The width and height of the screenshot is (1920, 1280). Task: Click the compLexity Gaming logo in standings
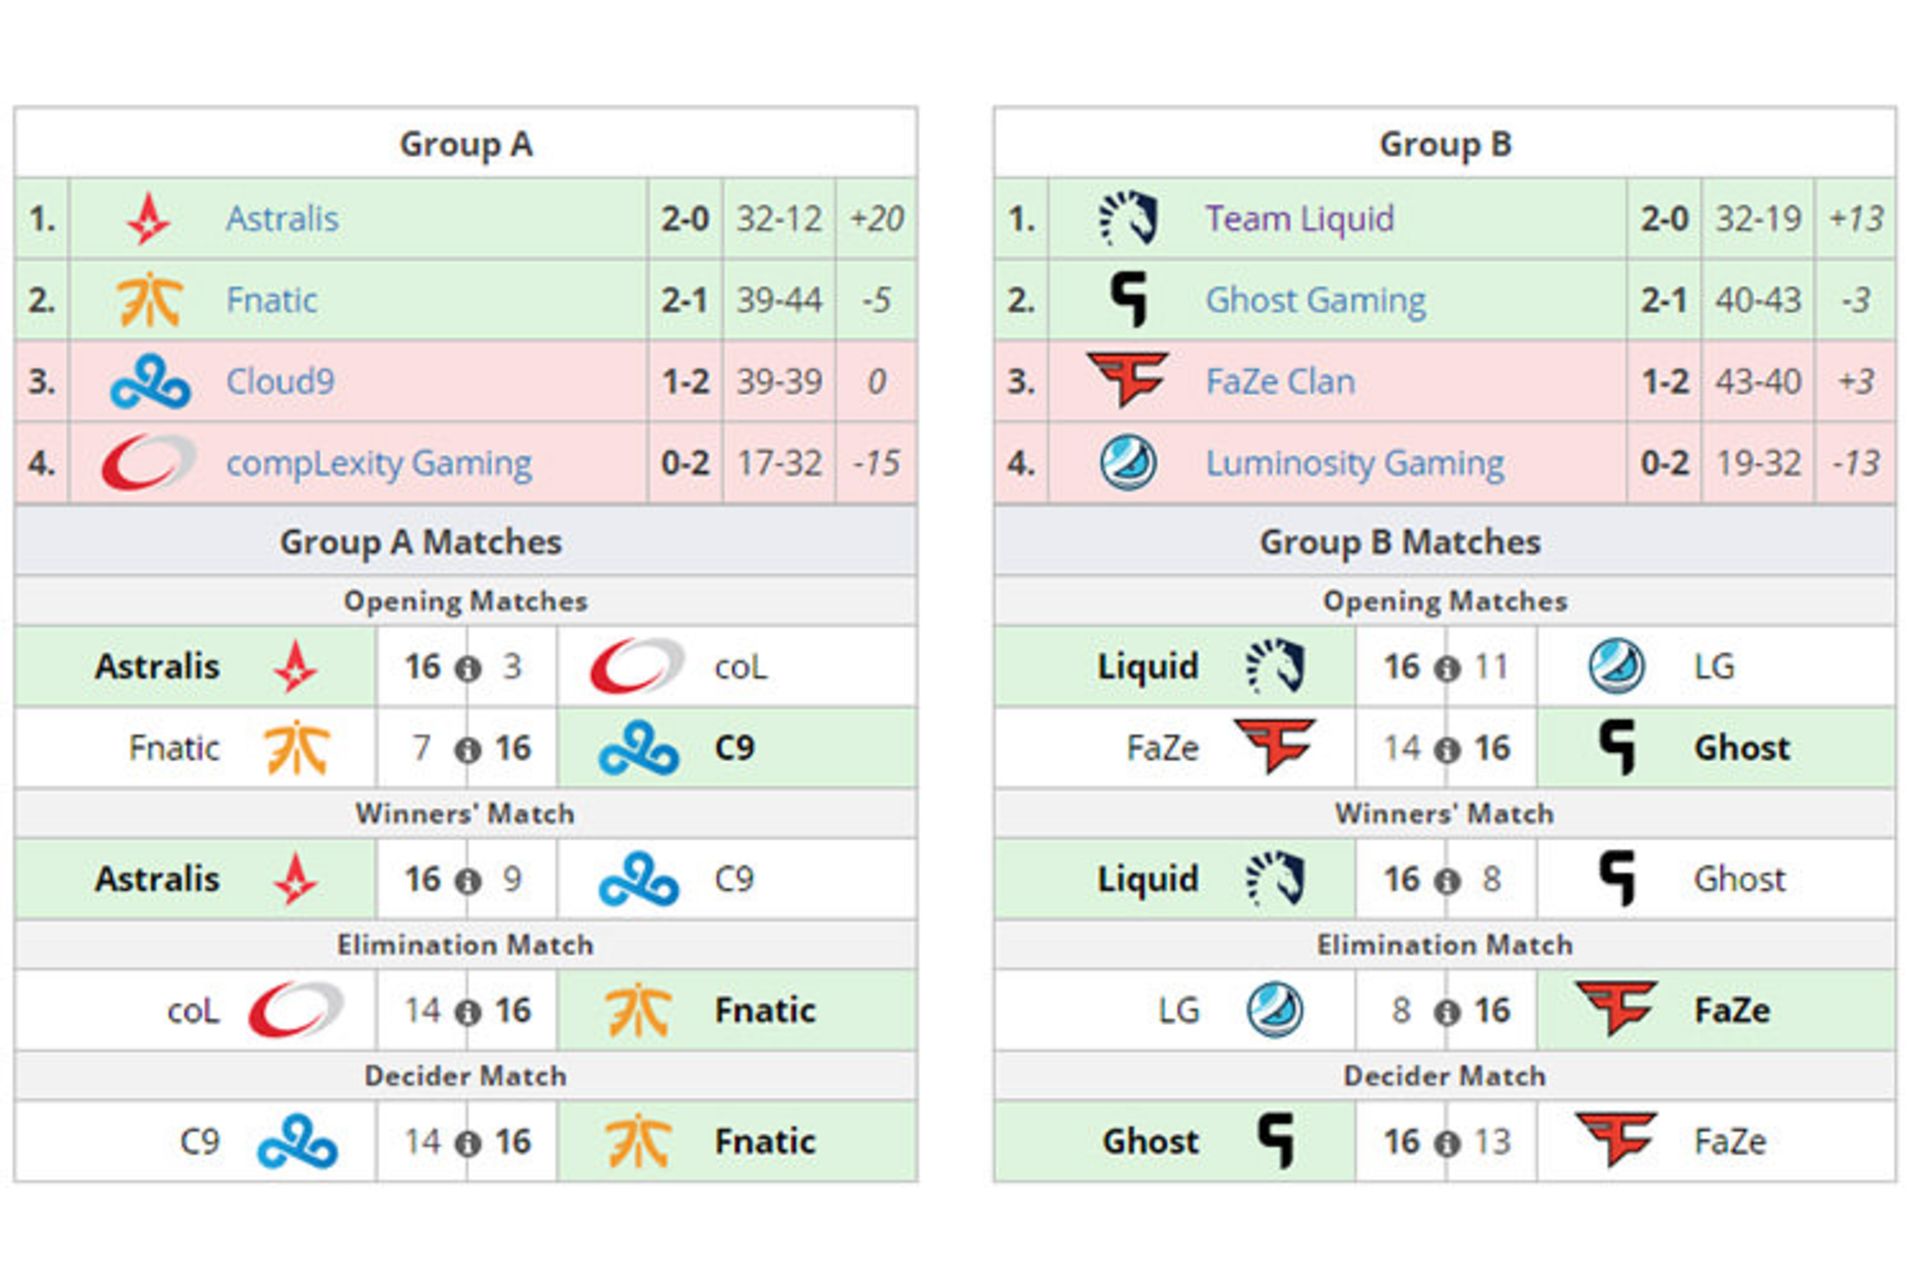pos(149,463)
